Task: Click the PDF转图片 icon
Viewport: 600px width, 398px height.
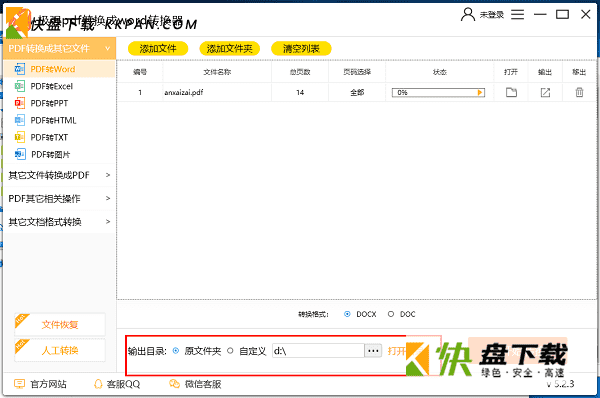Action: tap(20, 154)
